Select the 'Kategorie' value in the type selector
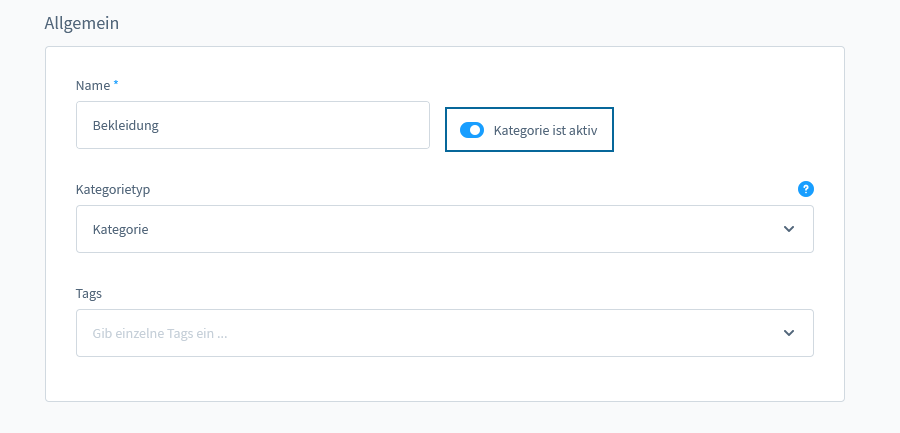The width and height of the screenshot is (900, 433). pos(121,230)
